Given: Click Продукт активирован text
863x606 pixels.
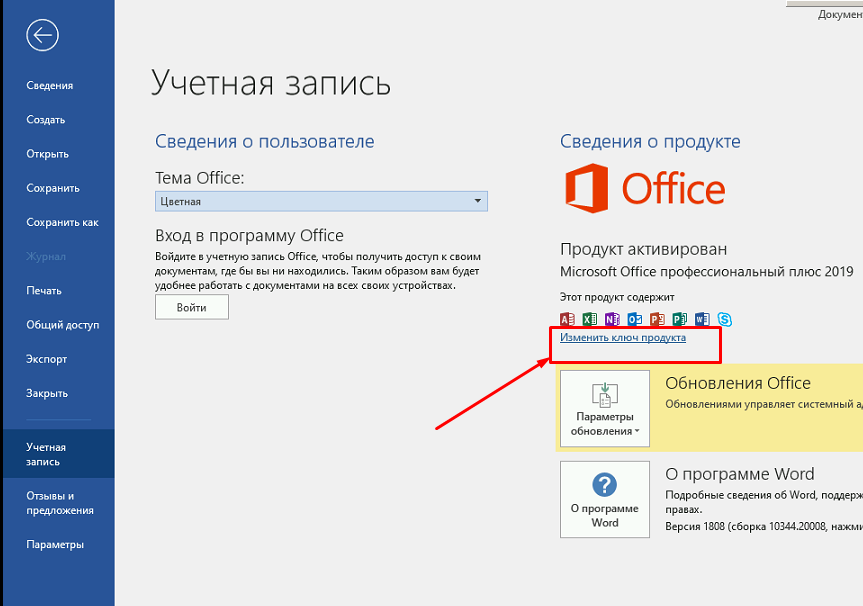Looking at the screenshot, I should click(x=643, y=249).
